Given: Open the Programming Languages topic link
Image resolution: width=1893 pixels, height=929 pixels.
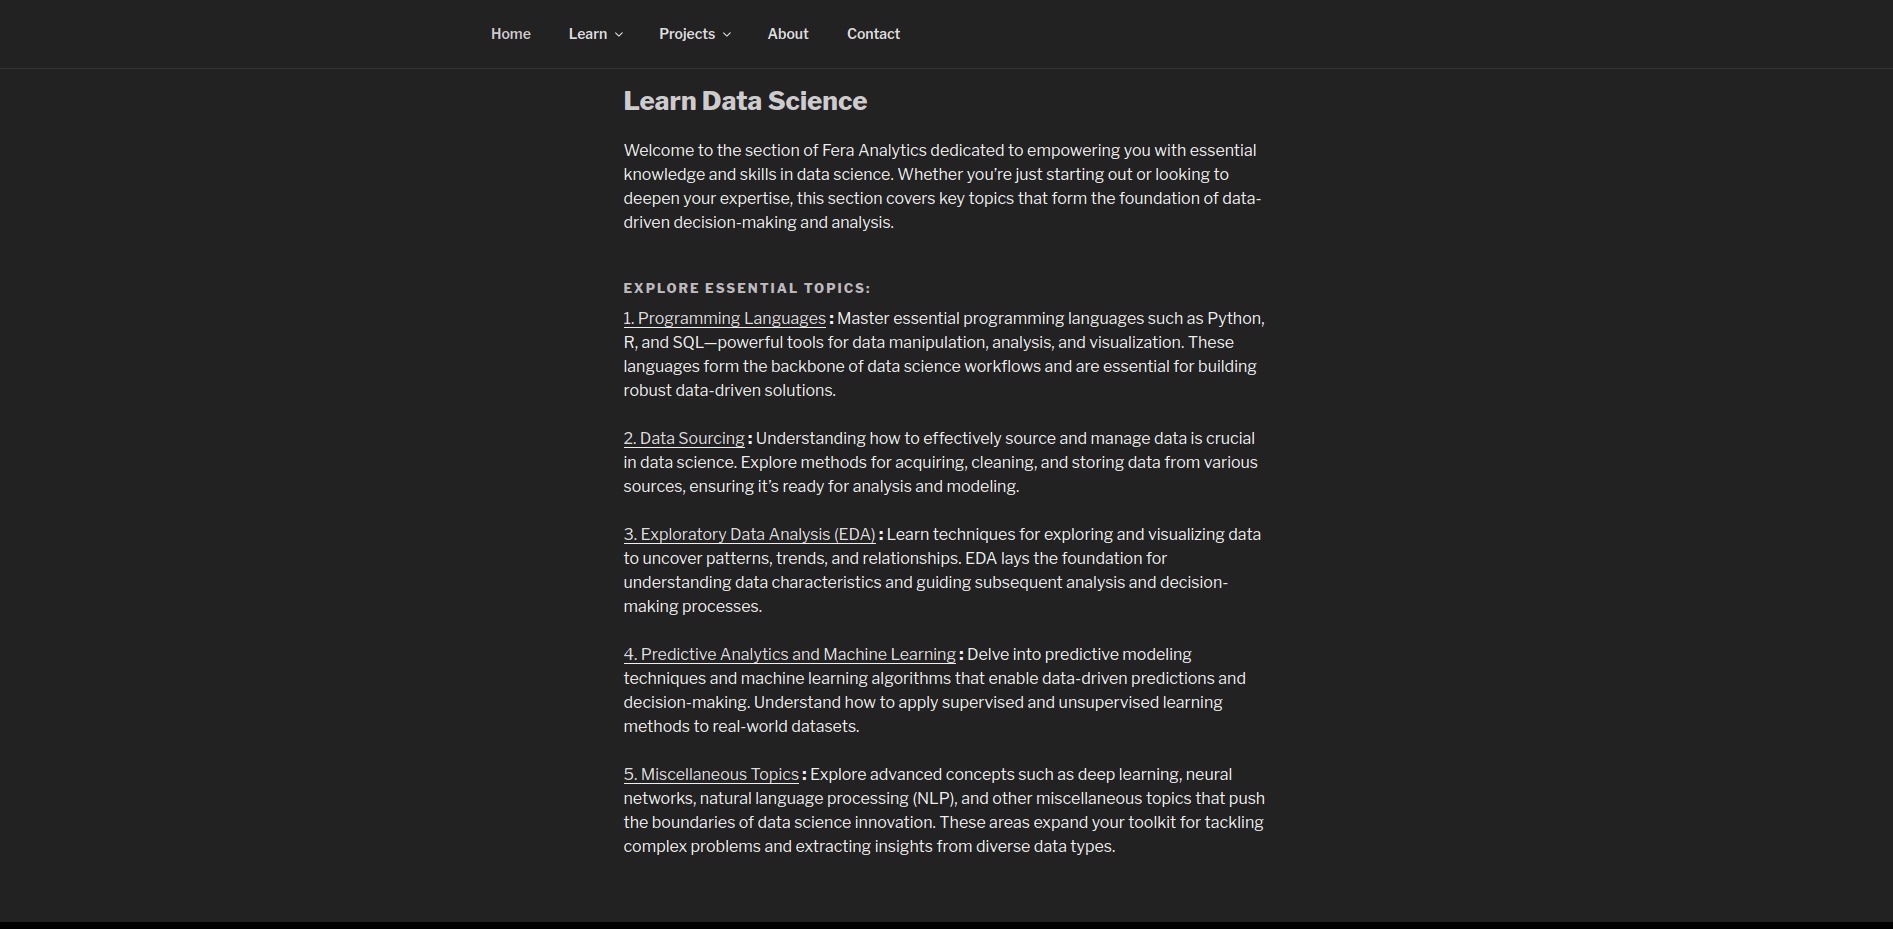Looking at the screenshot, I should pos(724,319).
